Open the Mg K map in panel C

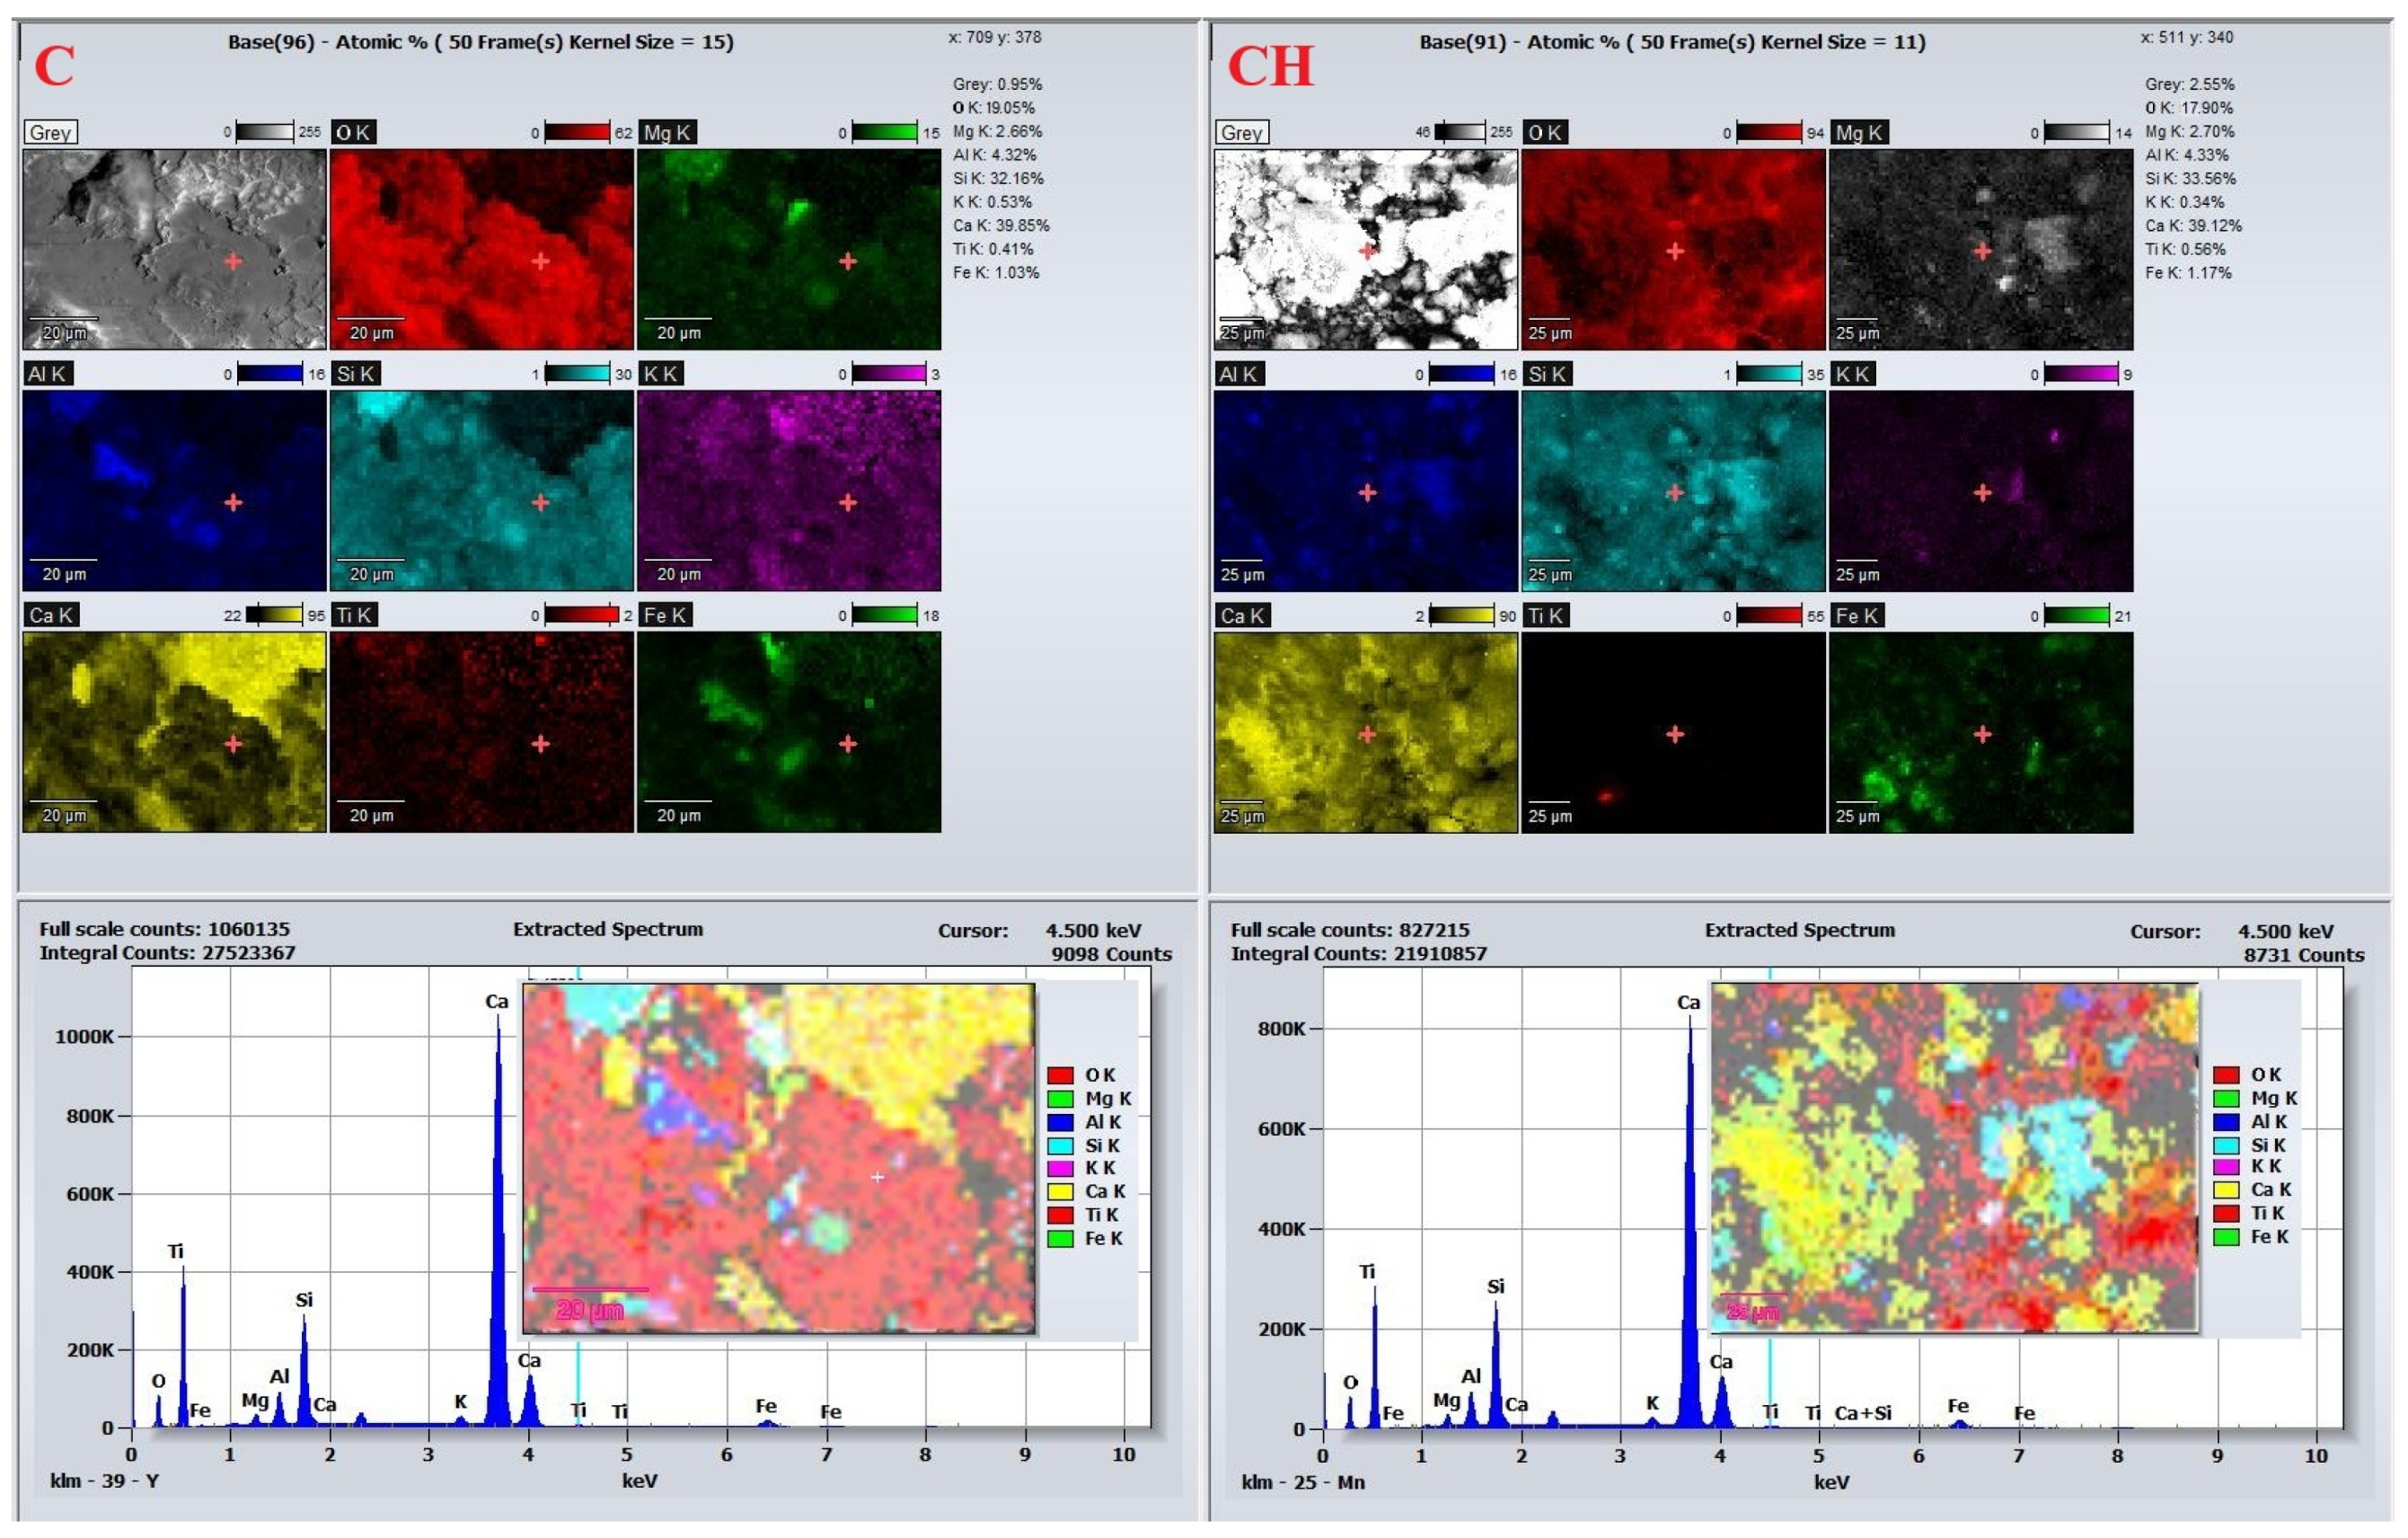[789, 249]
